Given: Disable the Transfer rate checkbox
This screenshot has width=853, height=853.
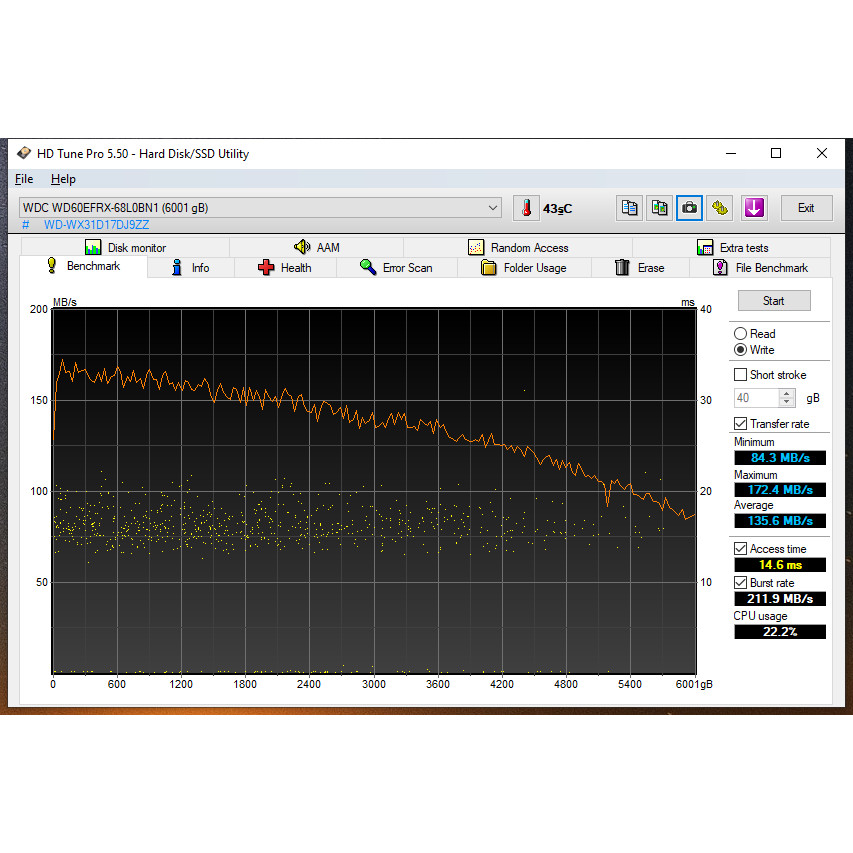Looking at the screenshot, I should (x=741, y=424).
